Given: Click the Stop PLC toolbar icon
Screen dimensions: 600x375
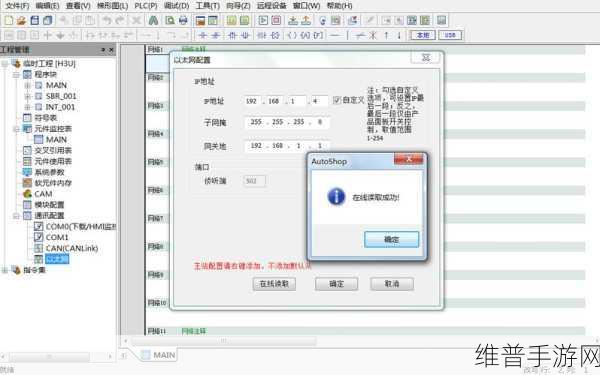Looking at the screenshot, I should point(276,20).
